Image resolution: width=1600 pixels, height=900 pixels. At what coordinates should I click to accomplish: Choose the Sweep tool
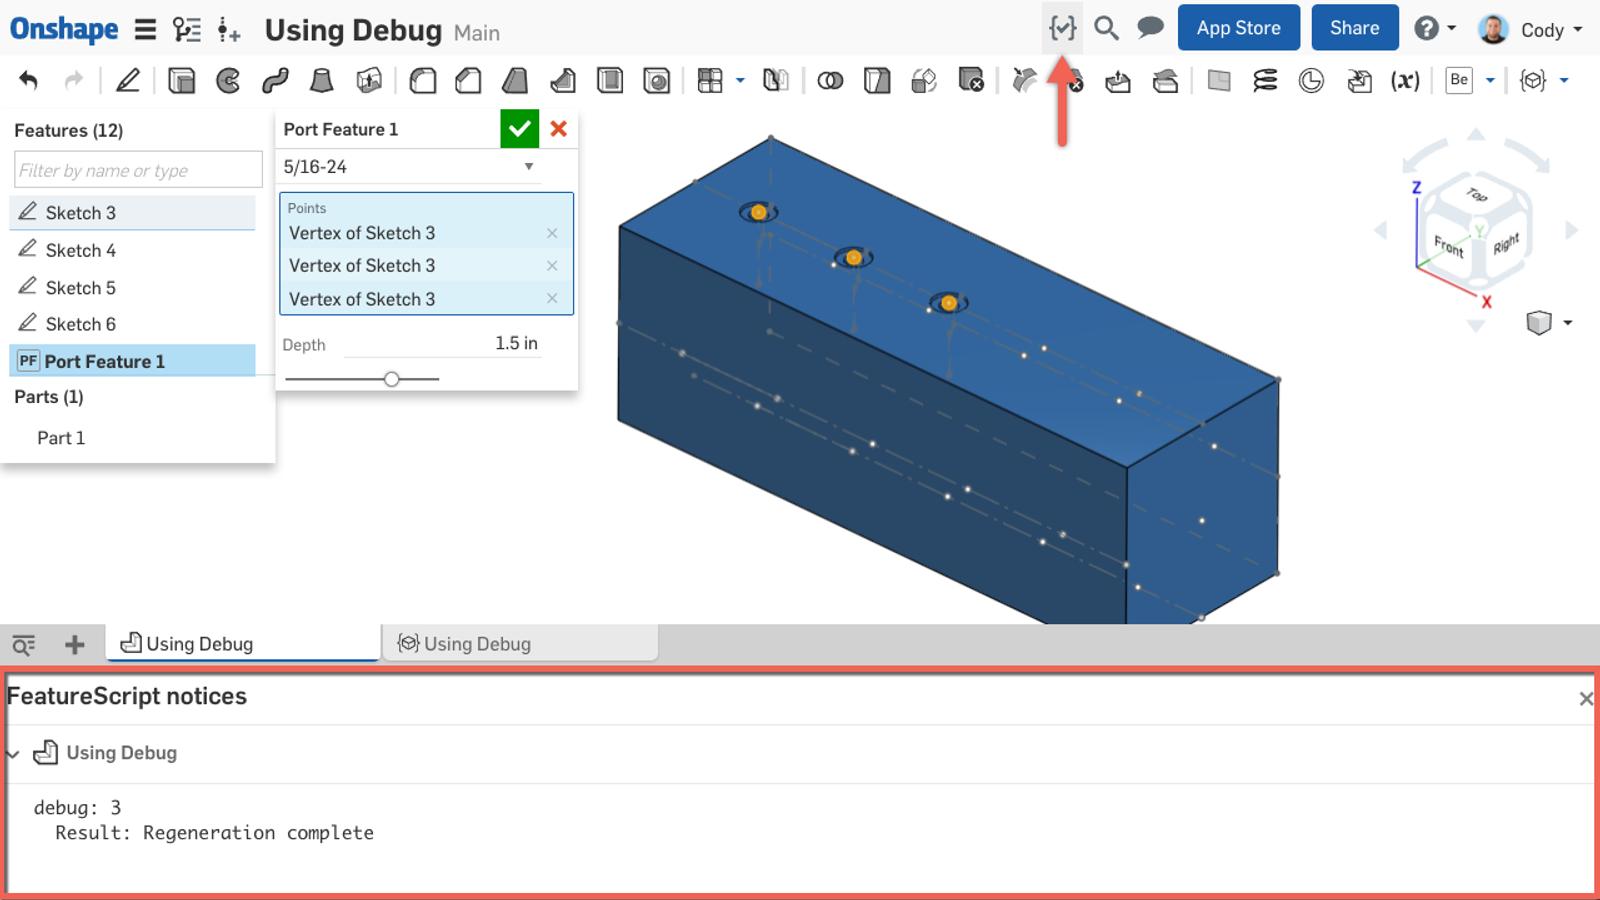pos(275,81)
